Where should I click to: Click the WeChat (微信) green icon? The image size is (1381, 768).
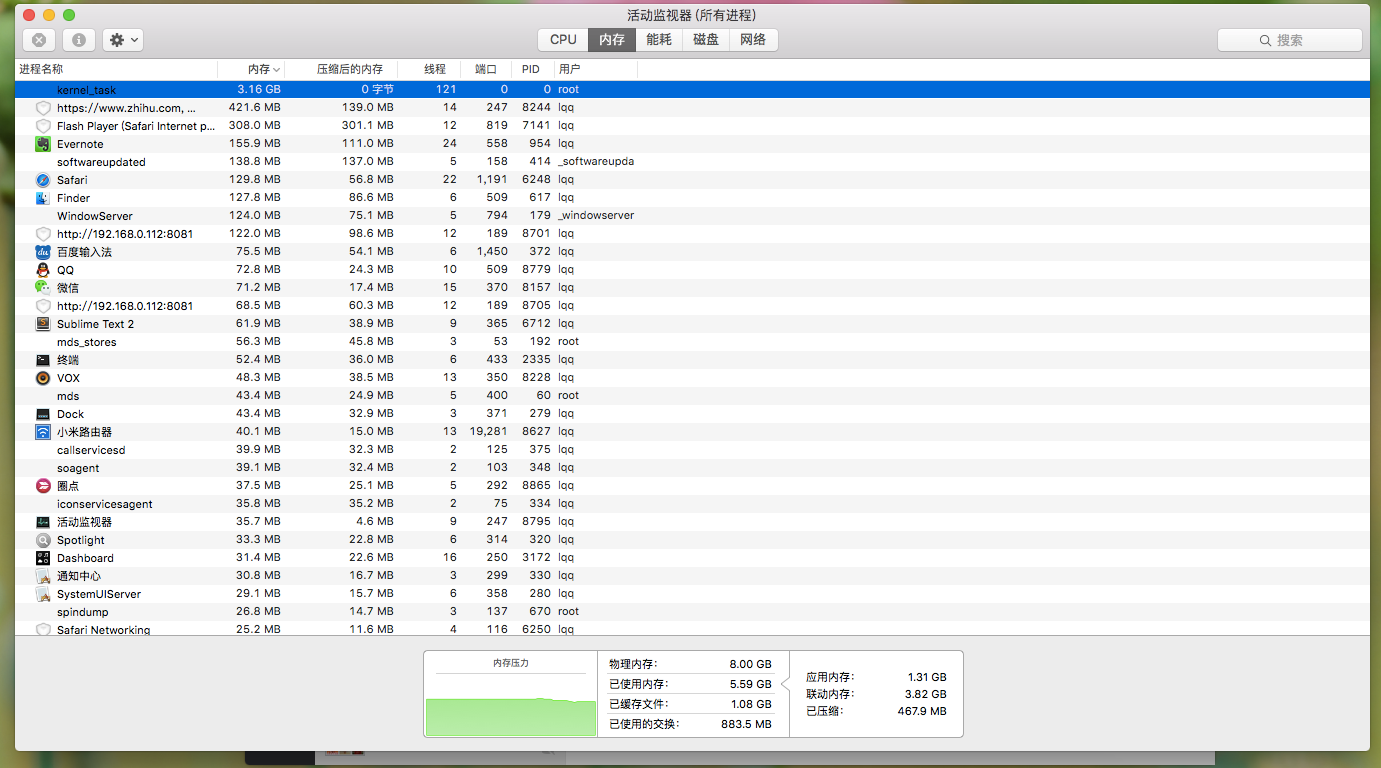click(x=43, y=288)
